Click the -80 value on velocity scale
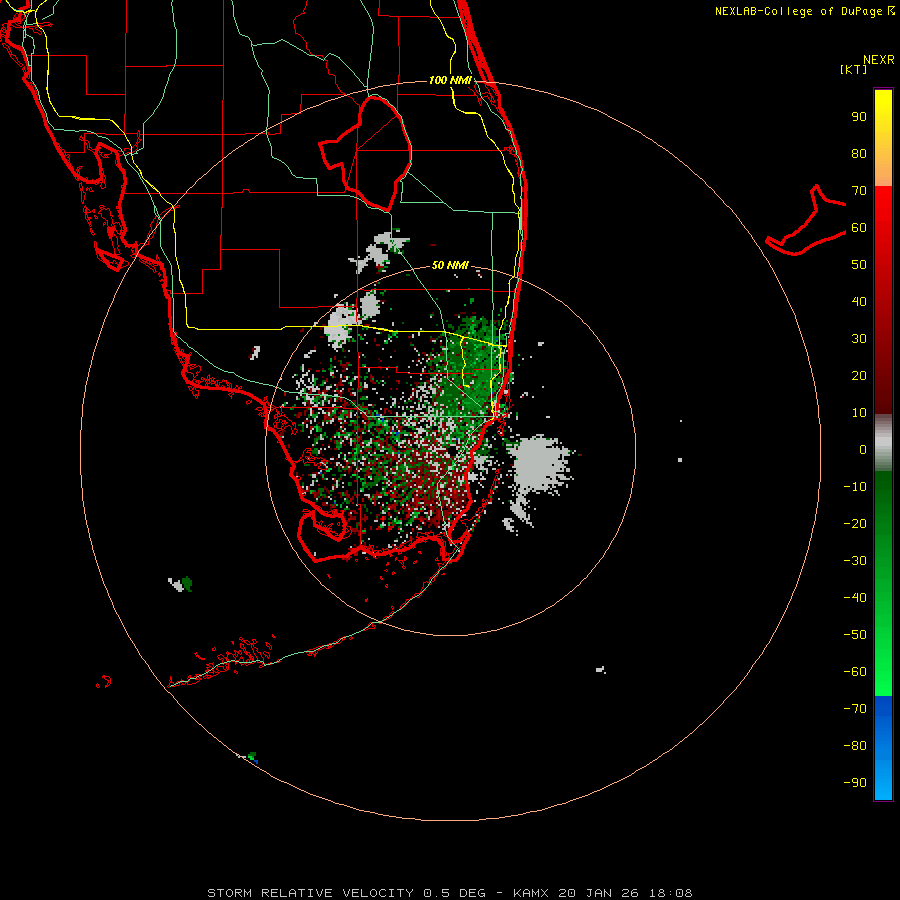This screenshot has width=900, height=900. [x=855, y=746]
